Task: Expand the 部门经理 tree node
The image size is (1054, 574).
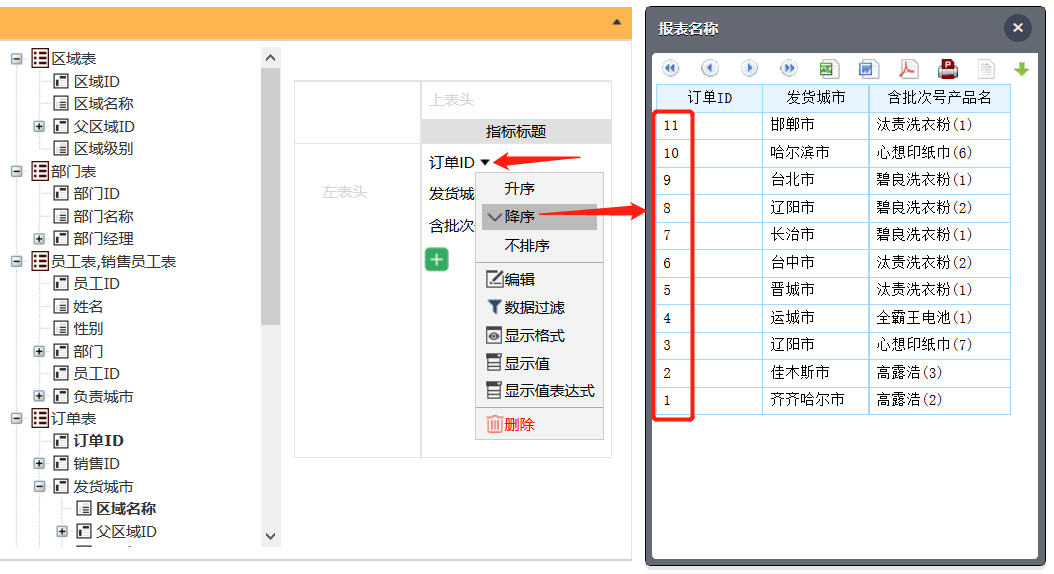Action: click(39, 239)
